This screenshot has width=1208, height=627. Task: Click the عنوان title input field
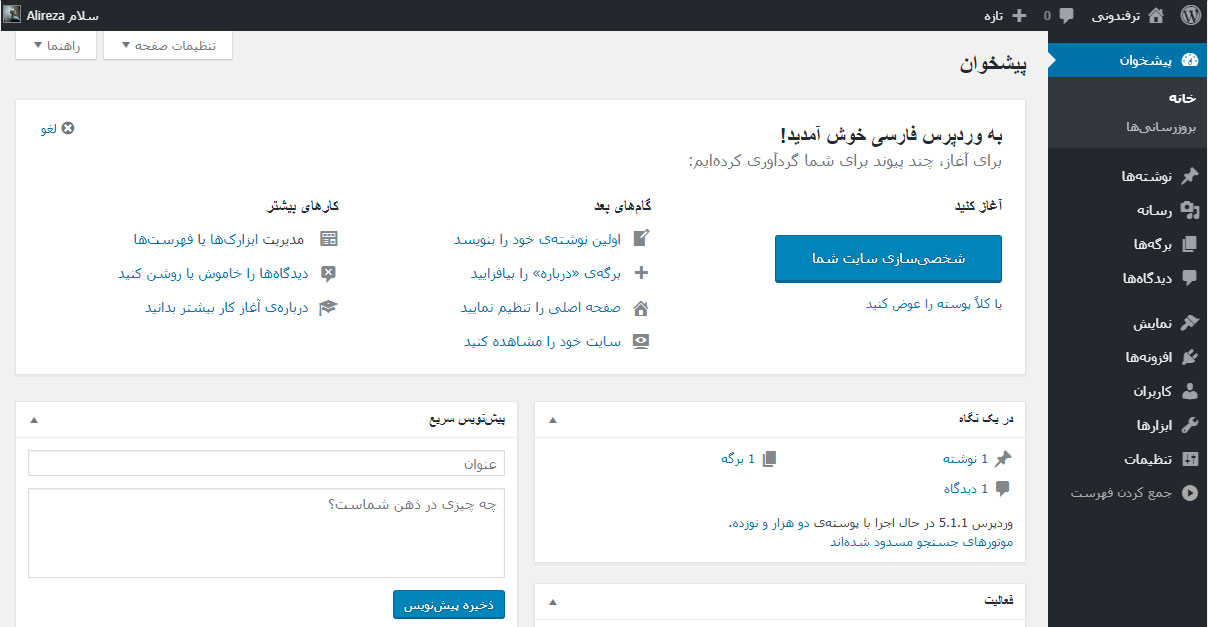pos(266,464)
